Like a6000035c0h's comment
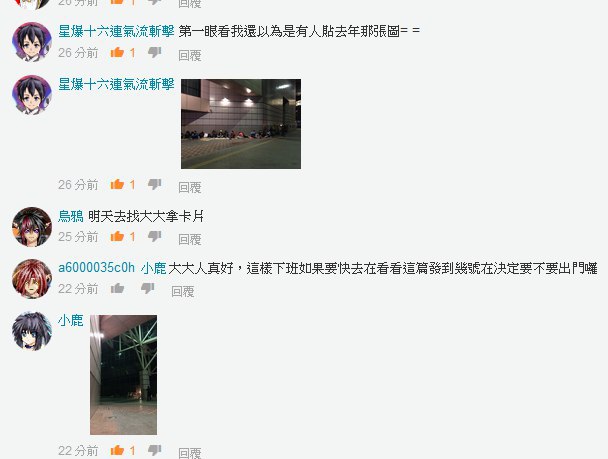 (117, 288)
